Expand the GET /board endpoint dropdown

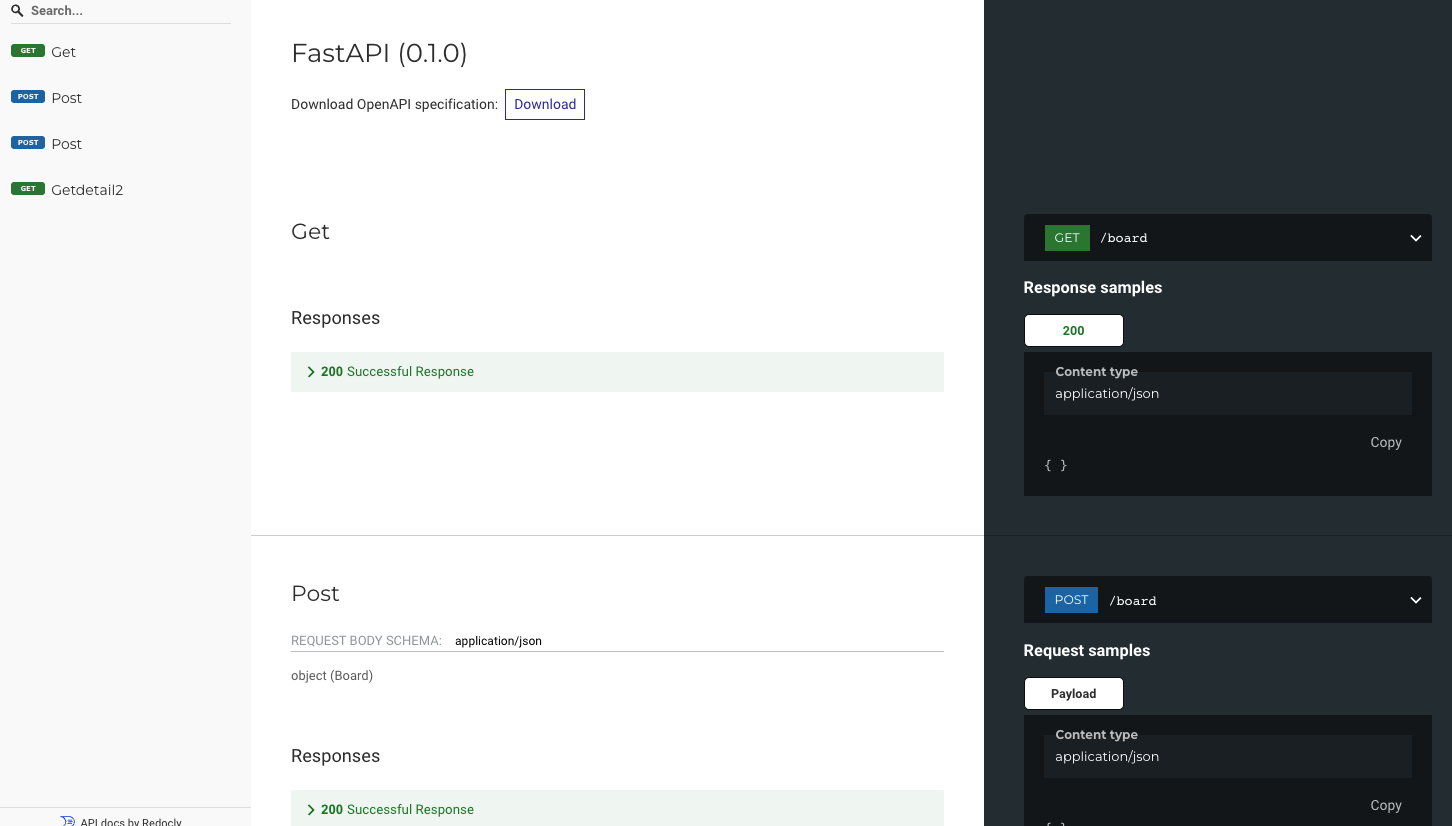point(1228,238)
